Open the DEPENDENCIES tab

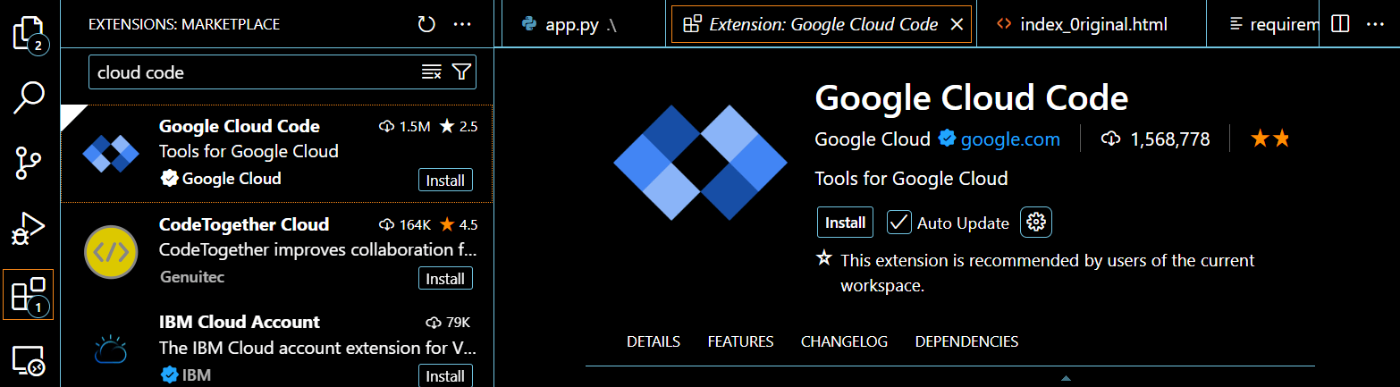(966, 342)
